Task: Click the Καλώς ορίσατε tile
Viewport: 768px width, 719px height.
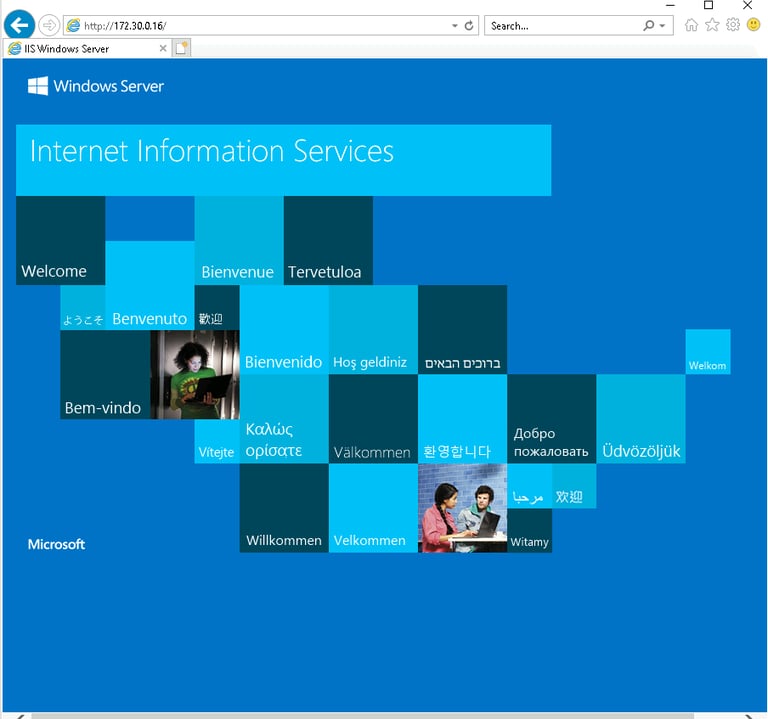Action: [284, 419]
